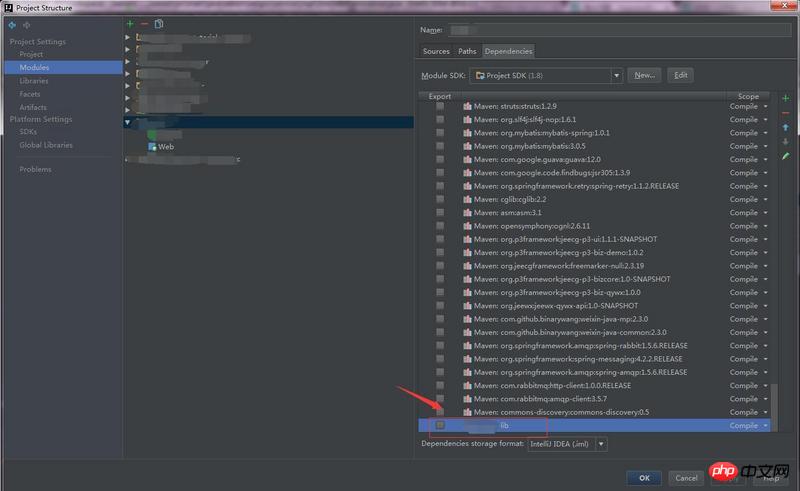The width and height of the screenshot is (800, 491).
Task: Toggle export for jsr305:1.3.9
Action: click(440, 173)
